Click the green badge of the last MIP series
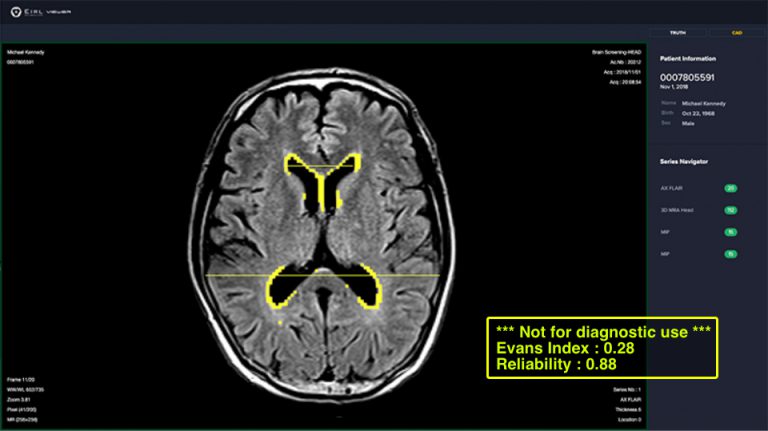The image size is (768, 431). pos(730,254)
